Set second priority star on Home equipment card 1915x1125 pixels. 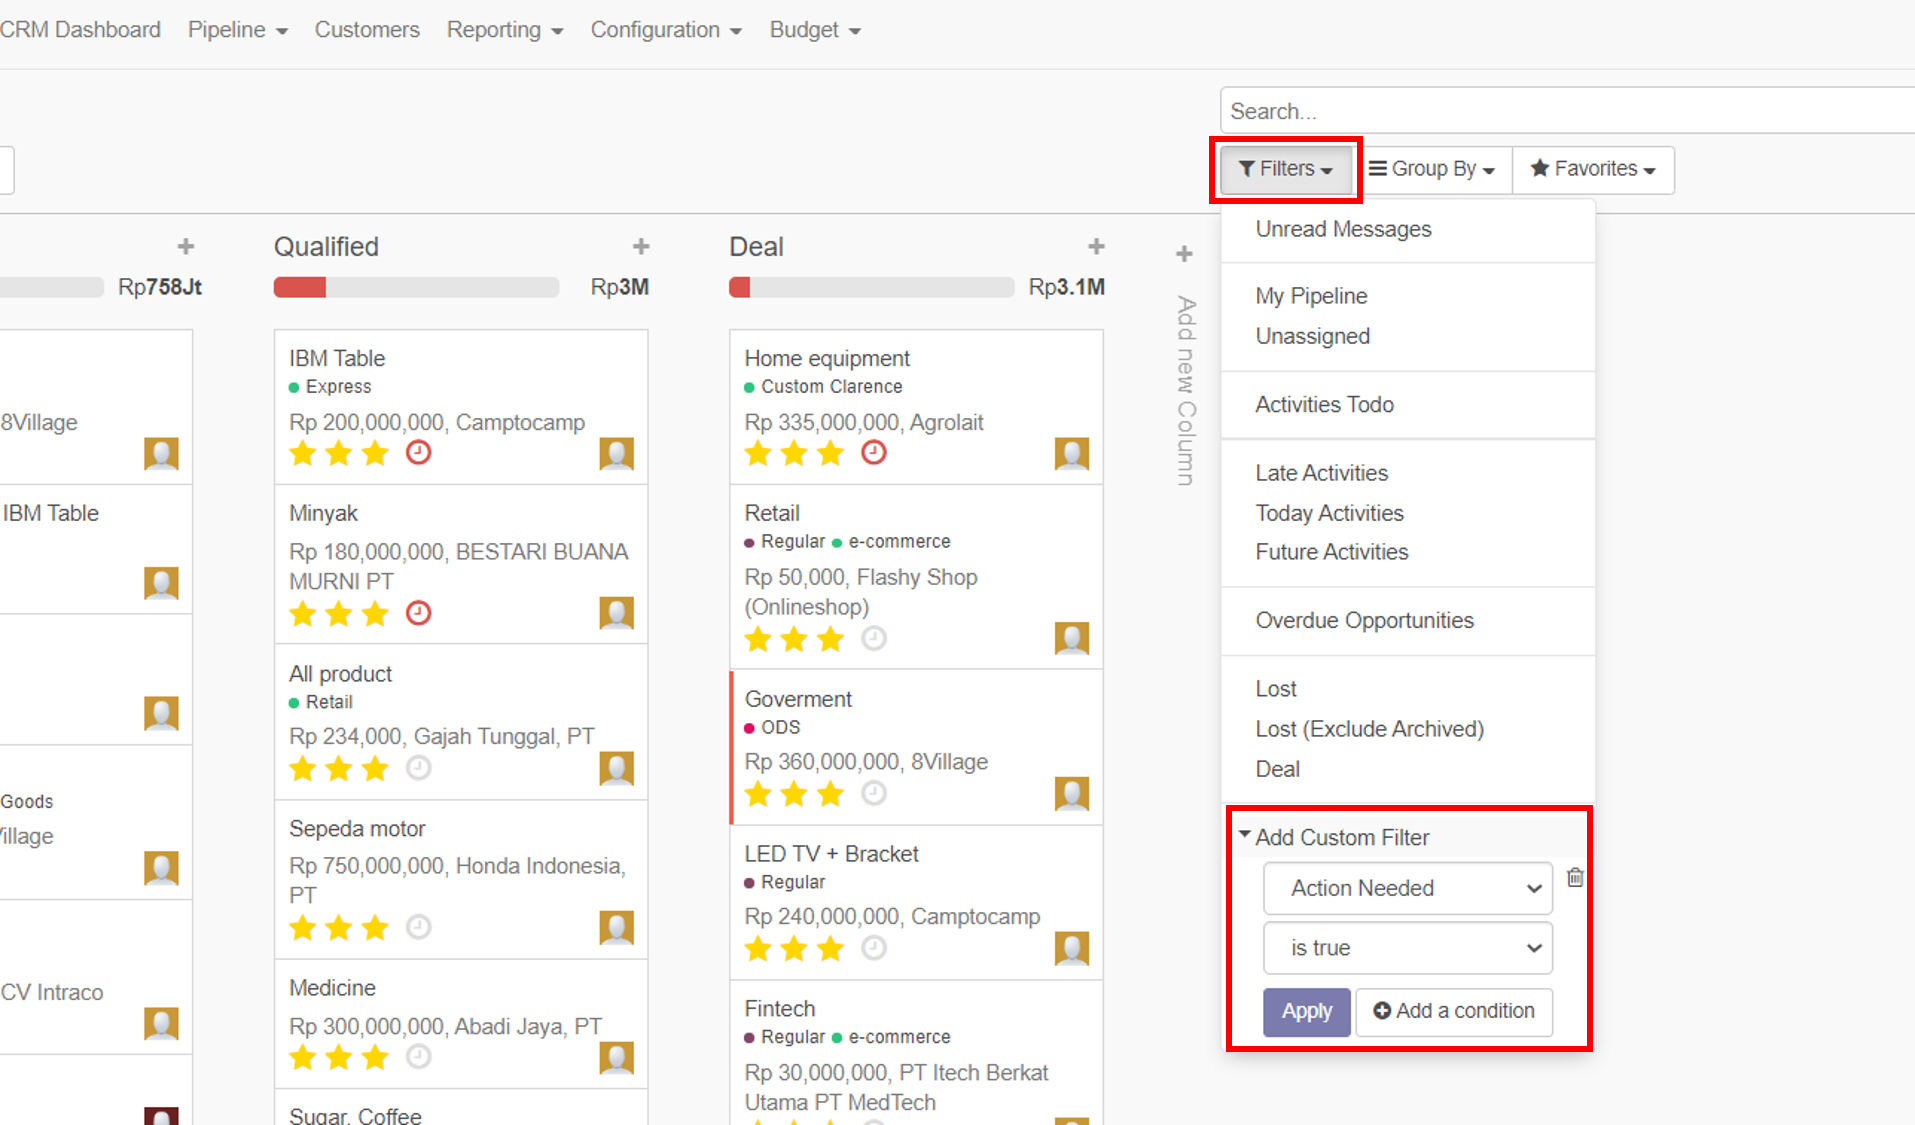point(794,453)
